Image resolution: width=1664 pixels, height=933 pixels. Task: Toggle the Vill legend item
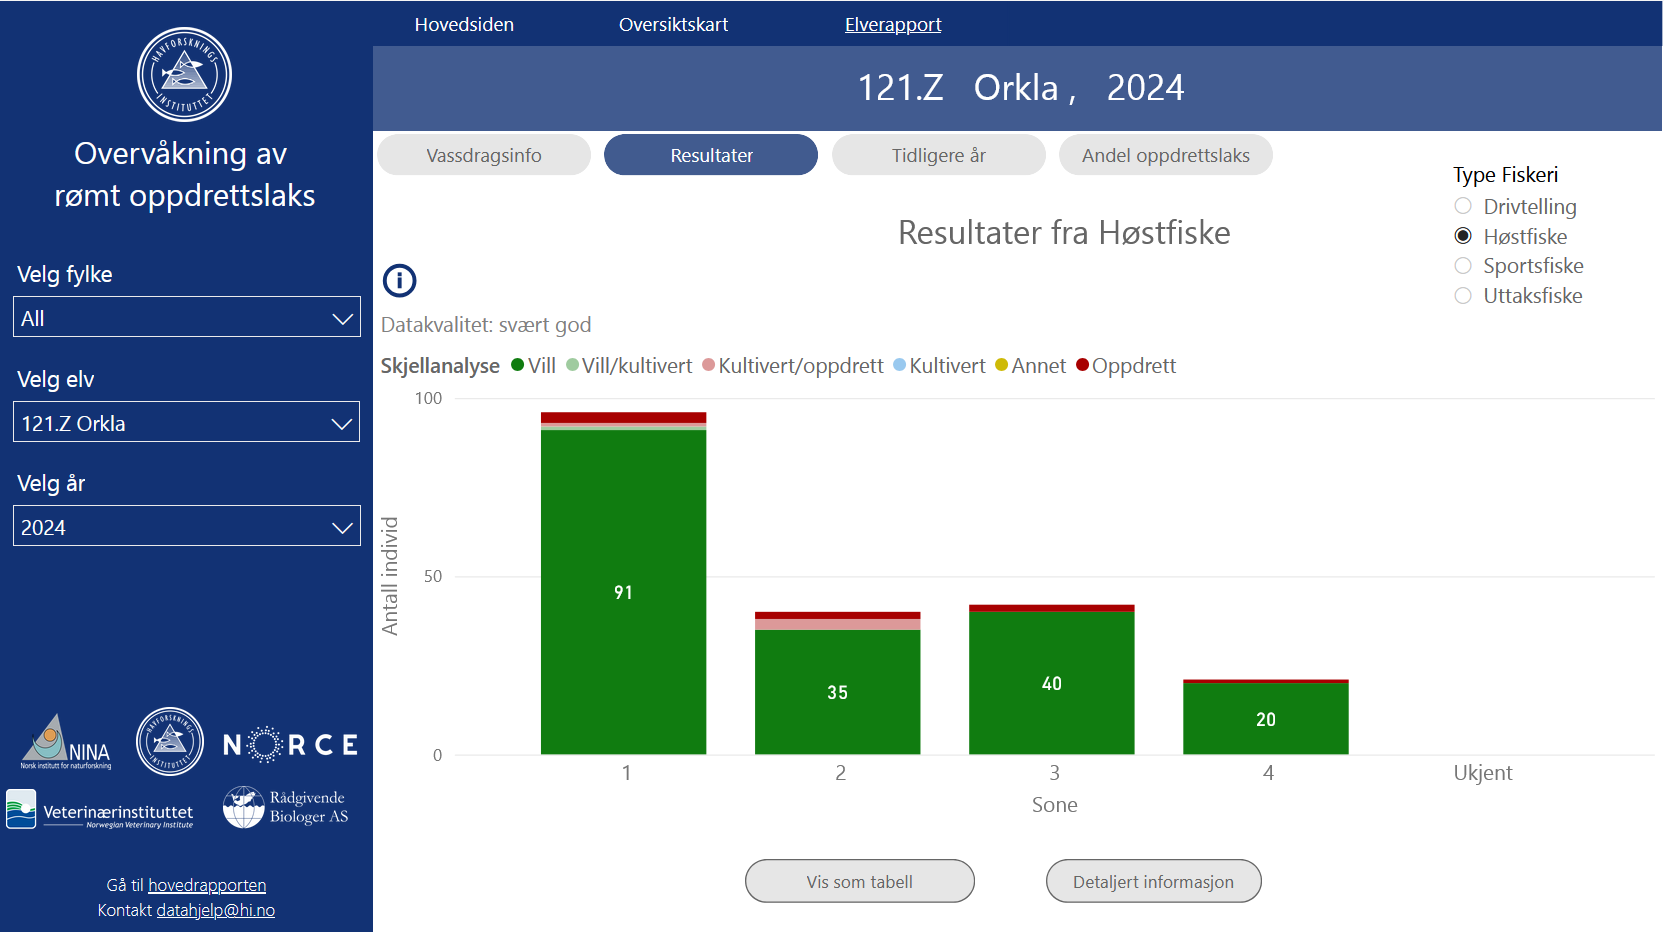pyautogui.click(x=534, y=365)
